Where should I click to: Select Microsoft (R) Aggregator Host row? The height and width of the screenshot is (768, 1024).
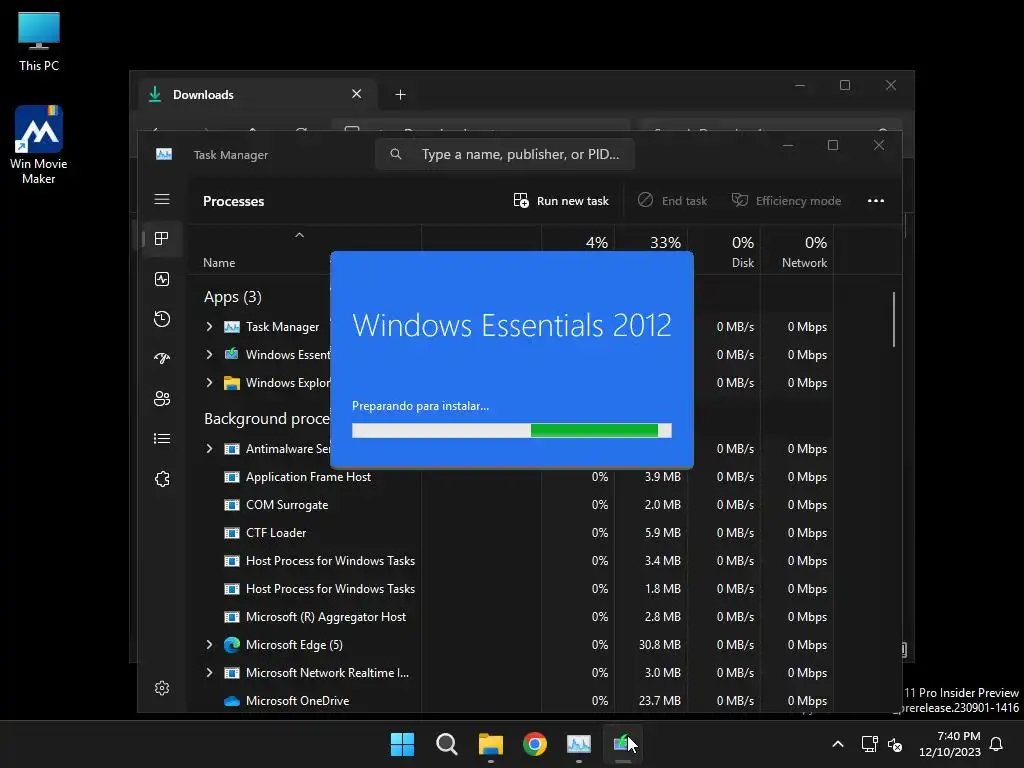coord(518,616)
